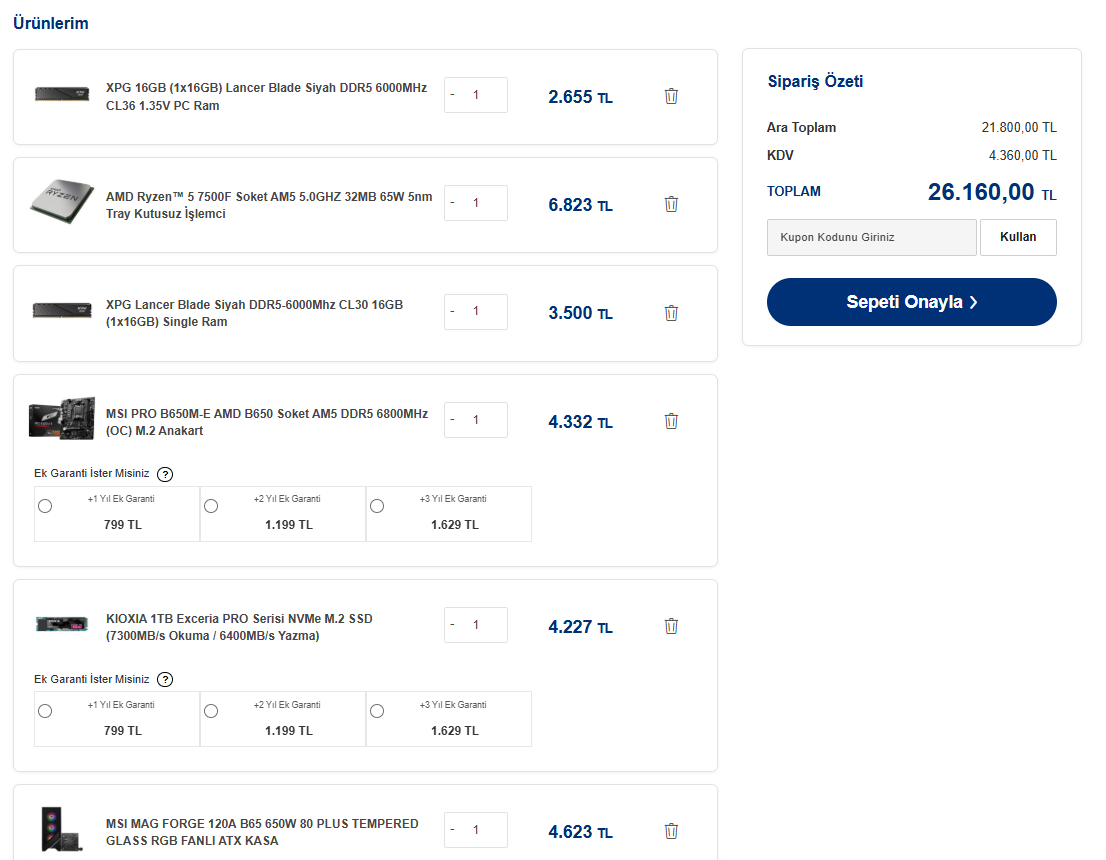Select +2 year warranty for MSI motherboard
This screenshot has height=860, width=1106.
tap(211, 506)
